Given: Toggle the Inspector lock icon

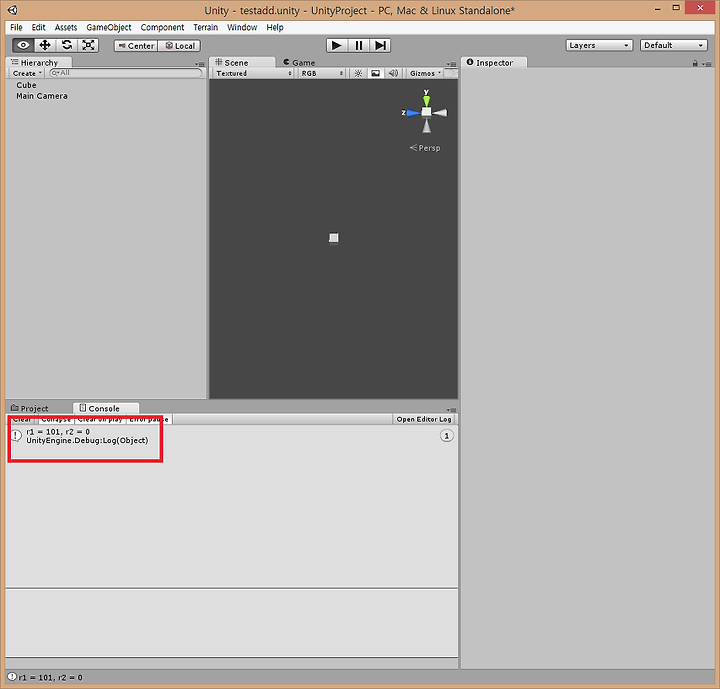Looking at the screenshot, I should tap(695, 63).
